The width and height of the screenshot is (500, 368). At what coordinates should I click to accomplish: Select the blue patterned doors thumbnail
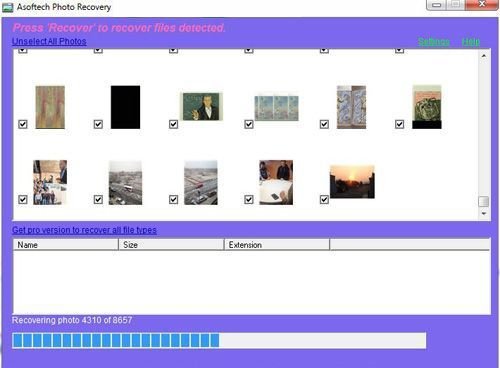coord(351,107)
